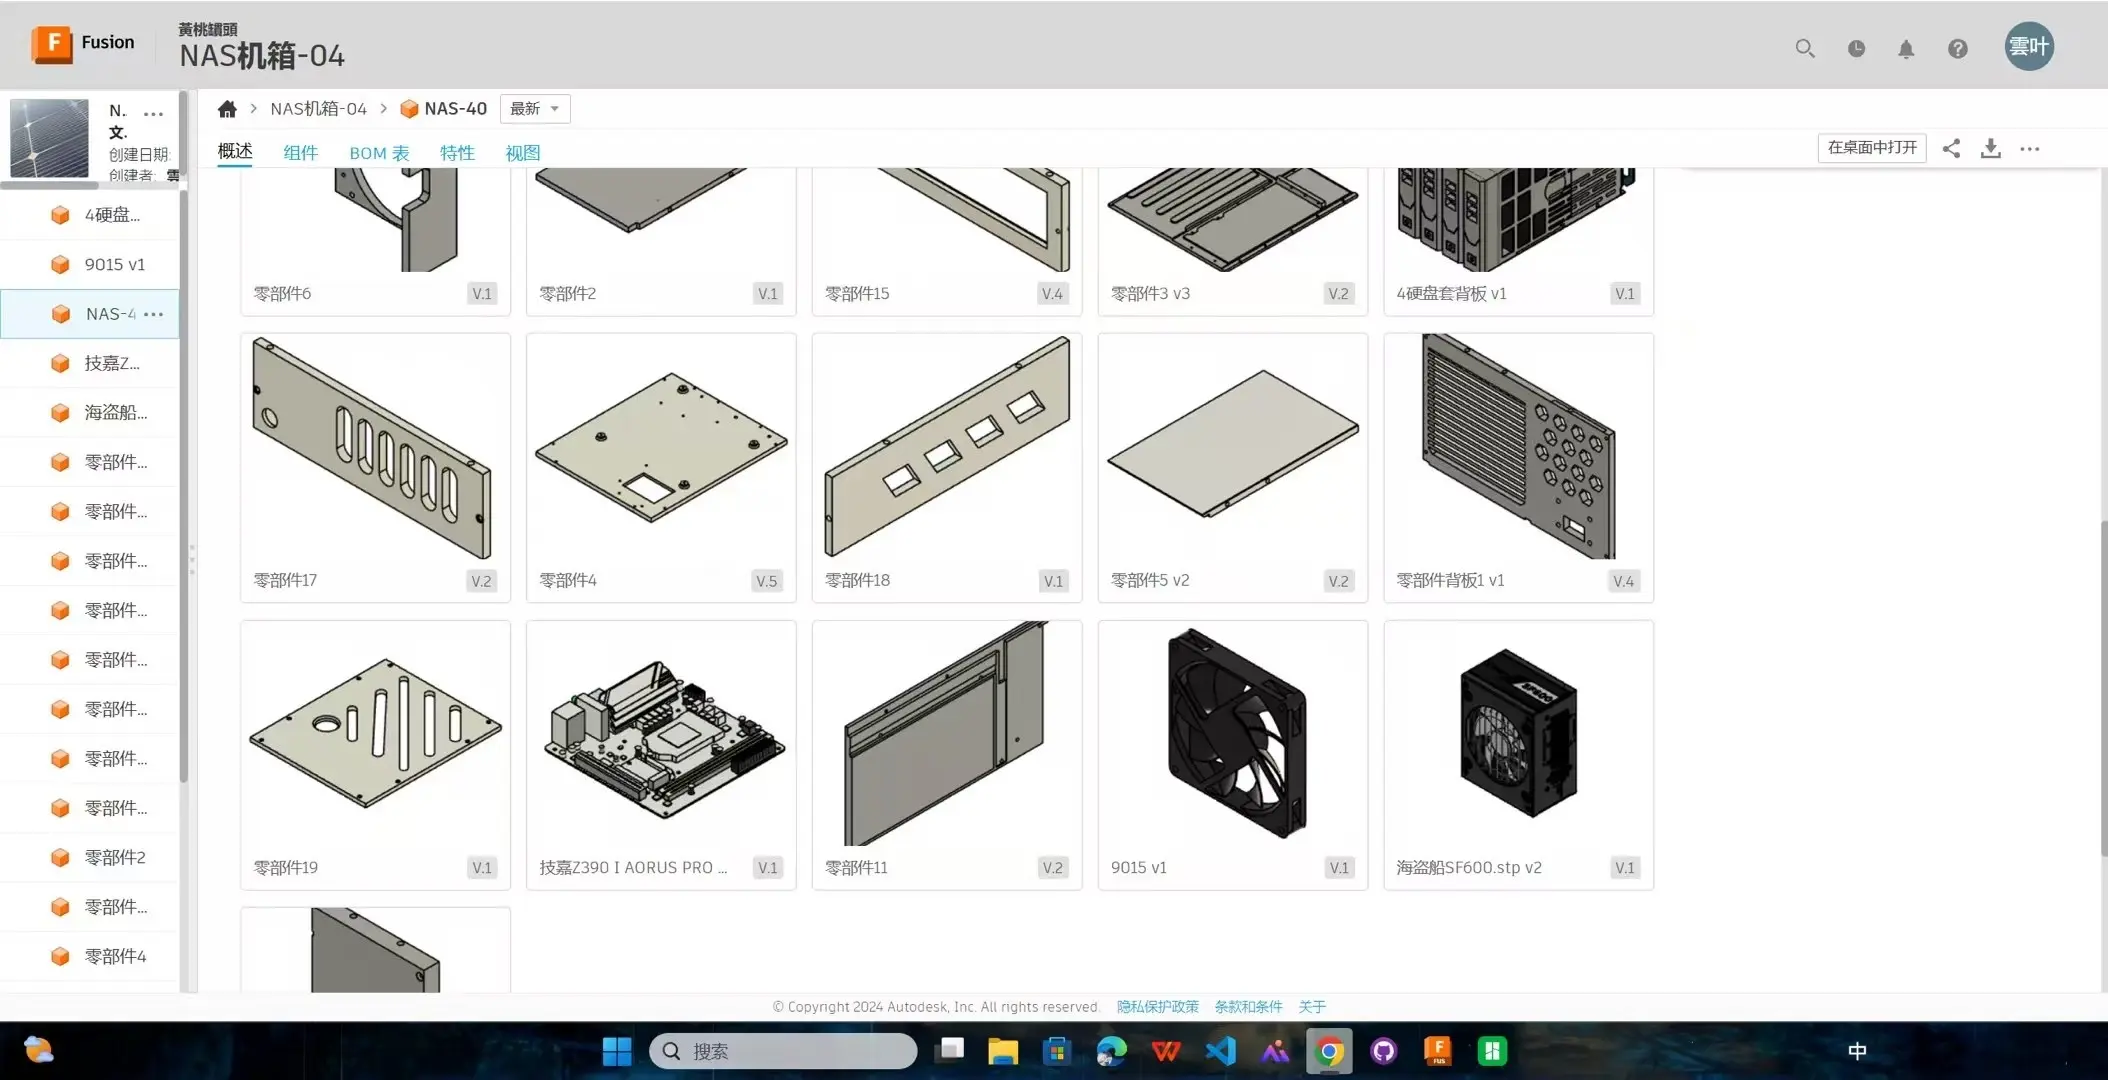Click the help question mark icon
The width and height of the screenshot is (2108, 1080).
(1957, 48)
